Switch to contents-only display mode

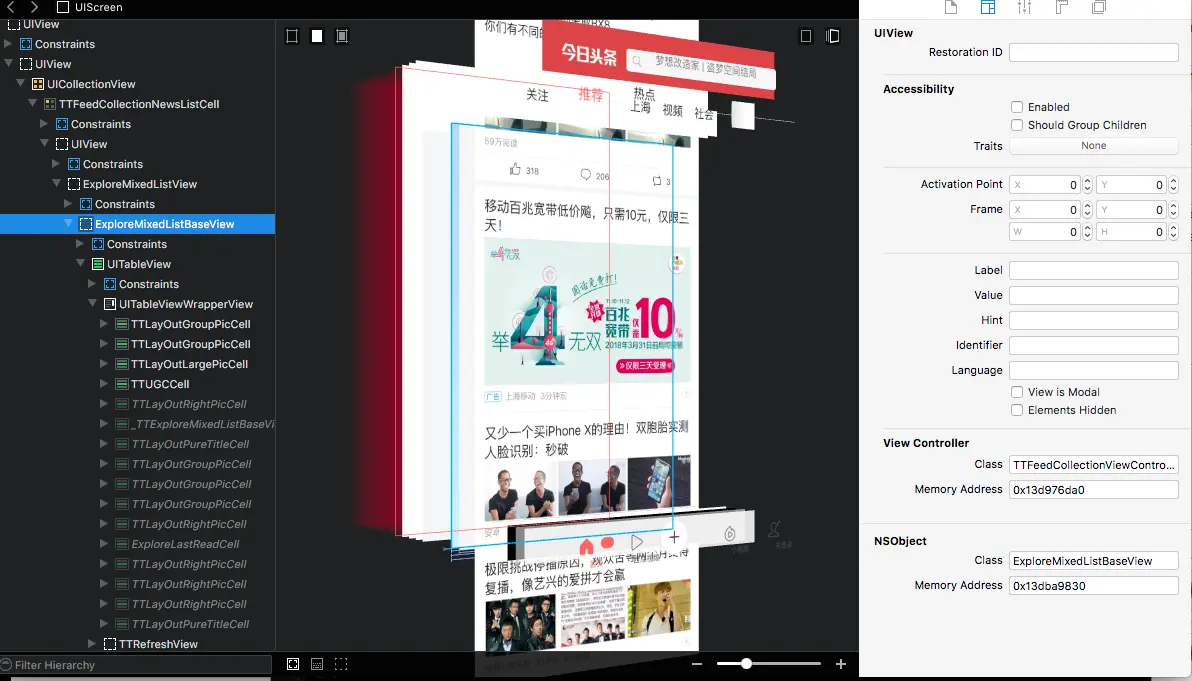click(x=317, y=36)
